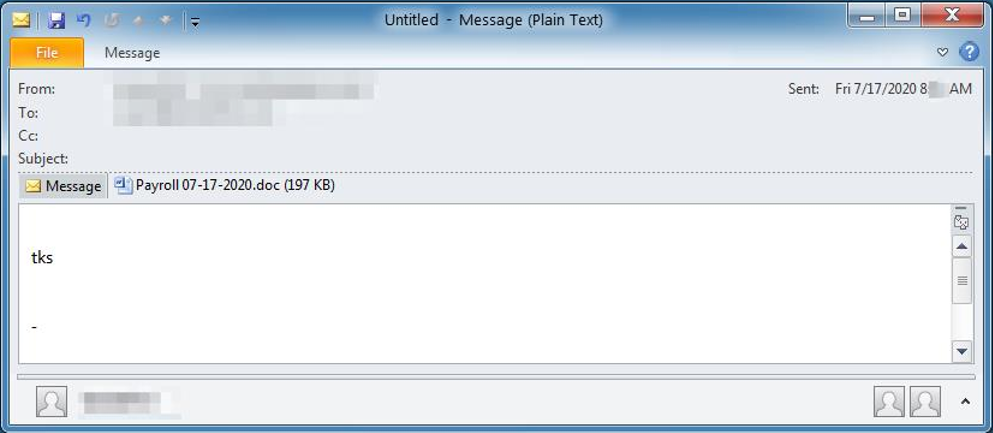The image size is (993, 433).
Task: Collapse the People Pane with the caret
Action: 965,401
